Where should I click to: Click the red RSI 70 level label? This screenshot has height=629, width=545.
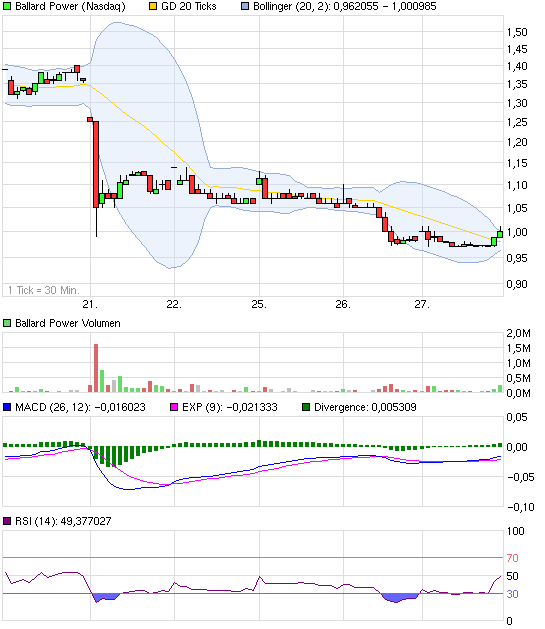(x=512, y=558)
